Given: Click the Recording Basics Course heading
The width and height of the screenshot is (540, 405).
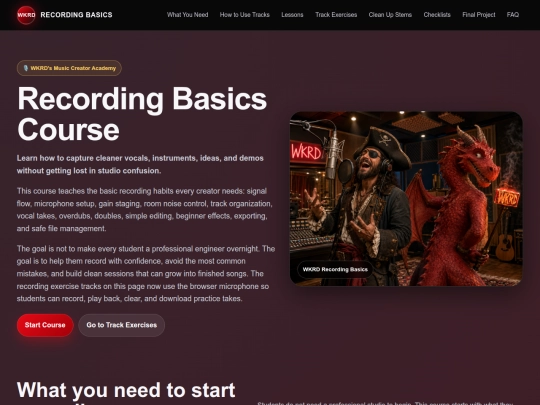Looking at the screenshot, I should (x=142, y=114).
